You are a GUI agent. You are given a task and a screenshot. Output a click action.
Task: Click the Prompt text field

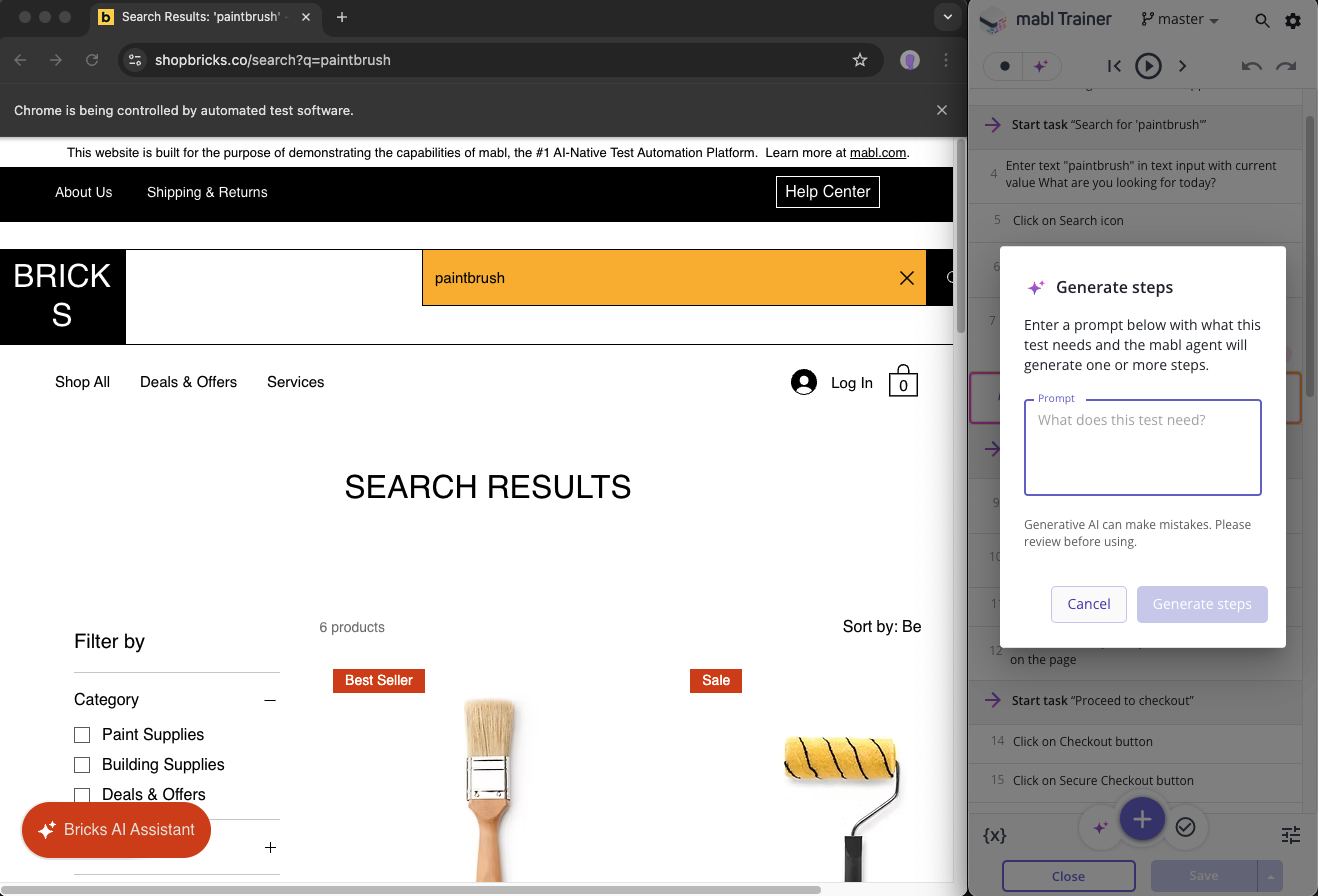pos(1142,448)
